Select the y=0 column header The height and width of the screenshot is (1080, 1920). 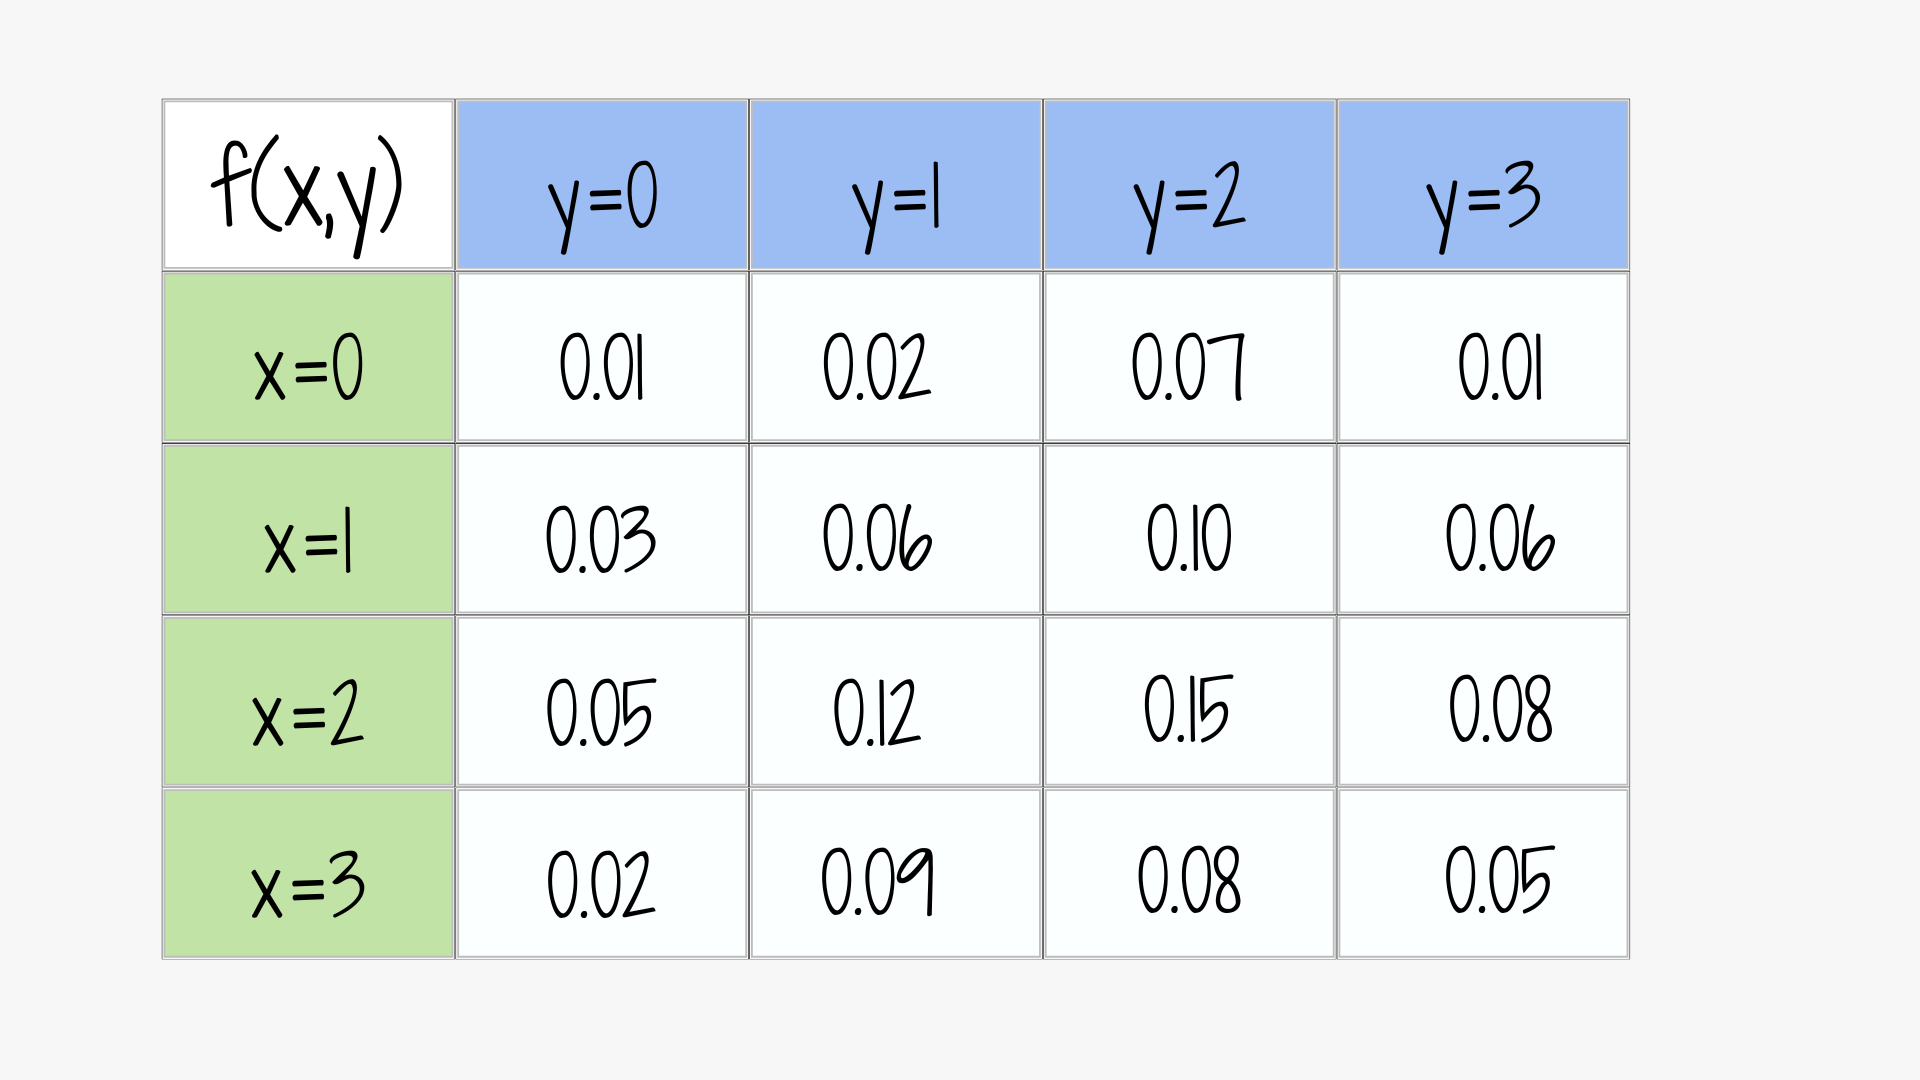pyautogui.click(x=602, y=186)
